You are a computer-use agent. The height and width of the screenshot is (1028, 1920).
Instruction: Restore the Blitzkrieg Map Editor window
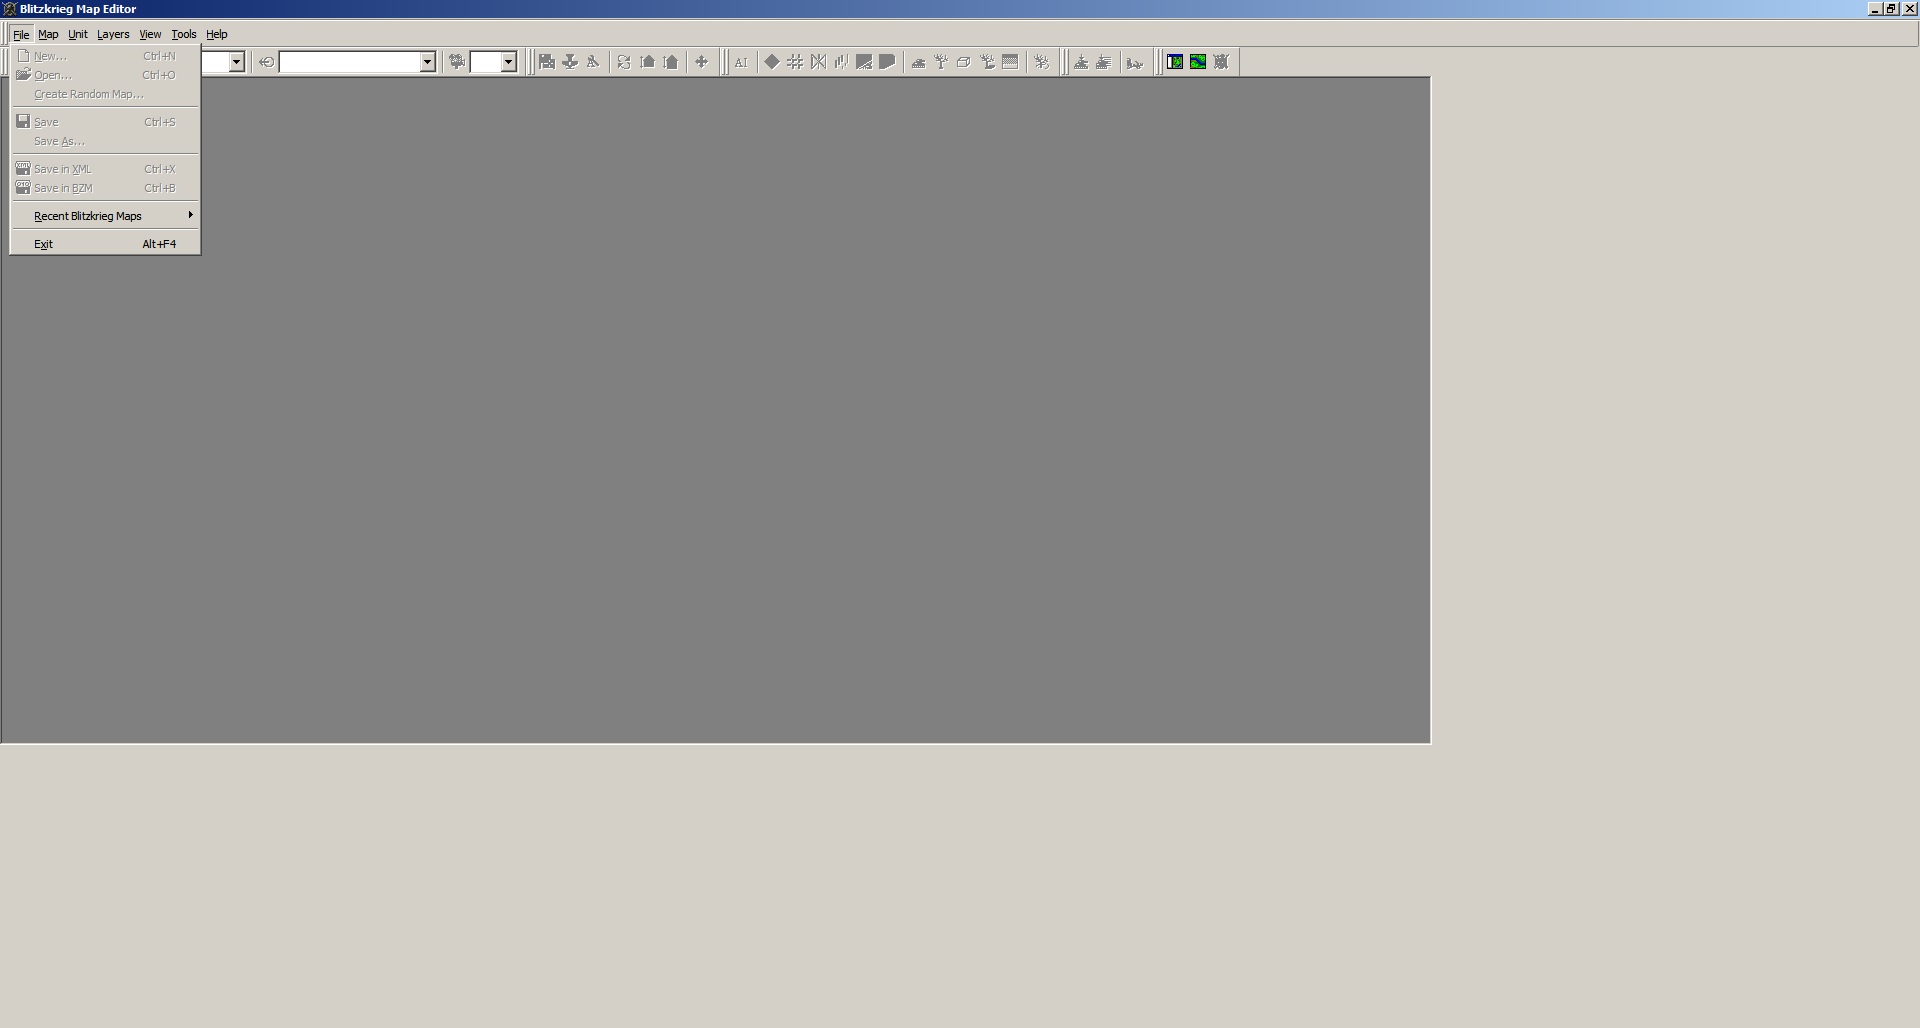point(1891,9)
